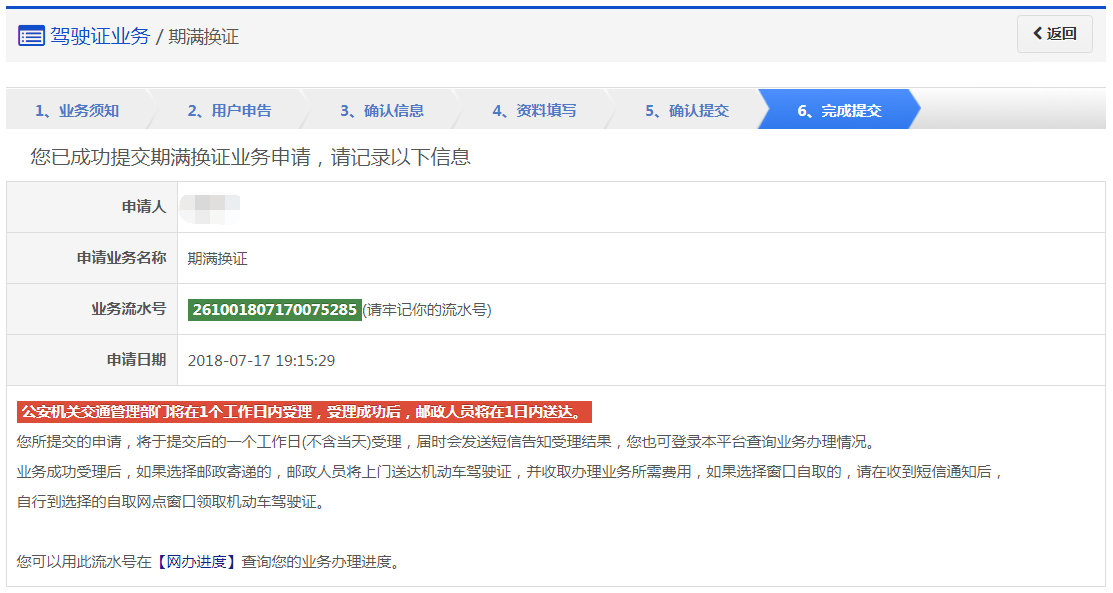Click the list icon beside 驾驶证业务
The height and width of the screenshot is (593, 1113).
[x=31, y=37]
